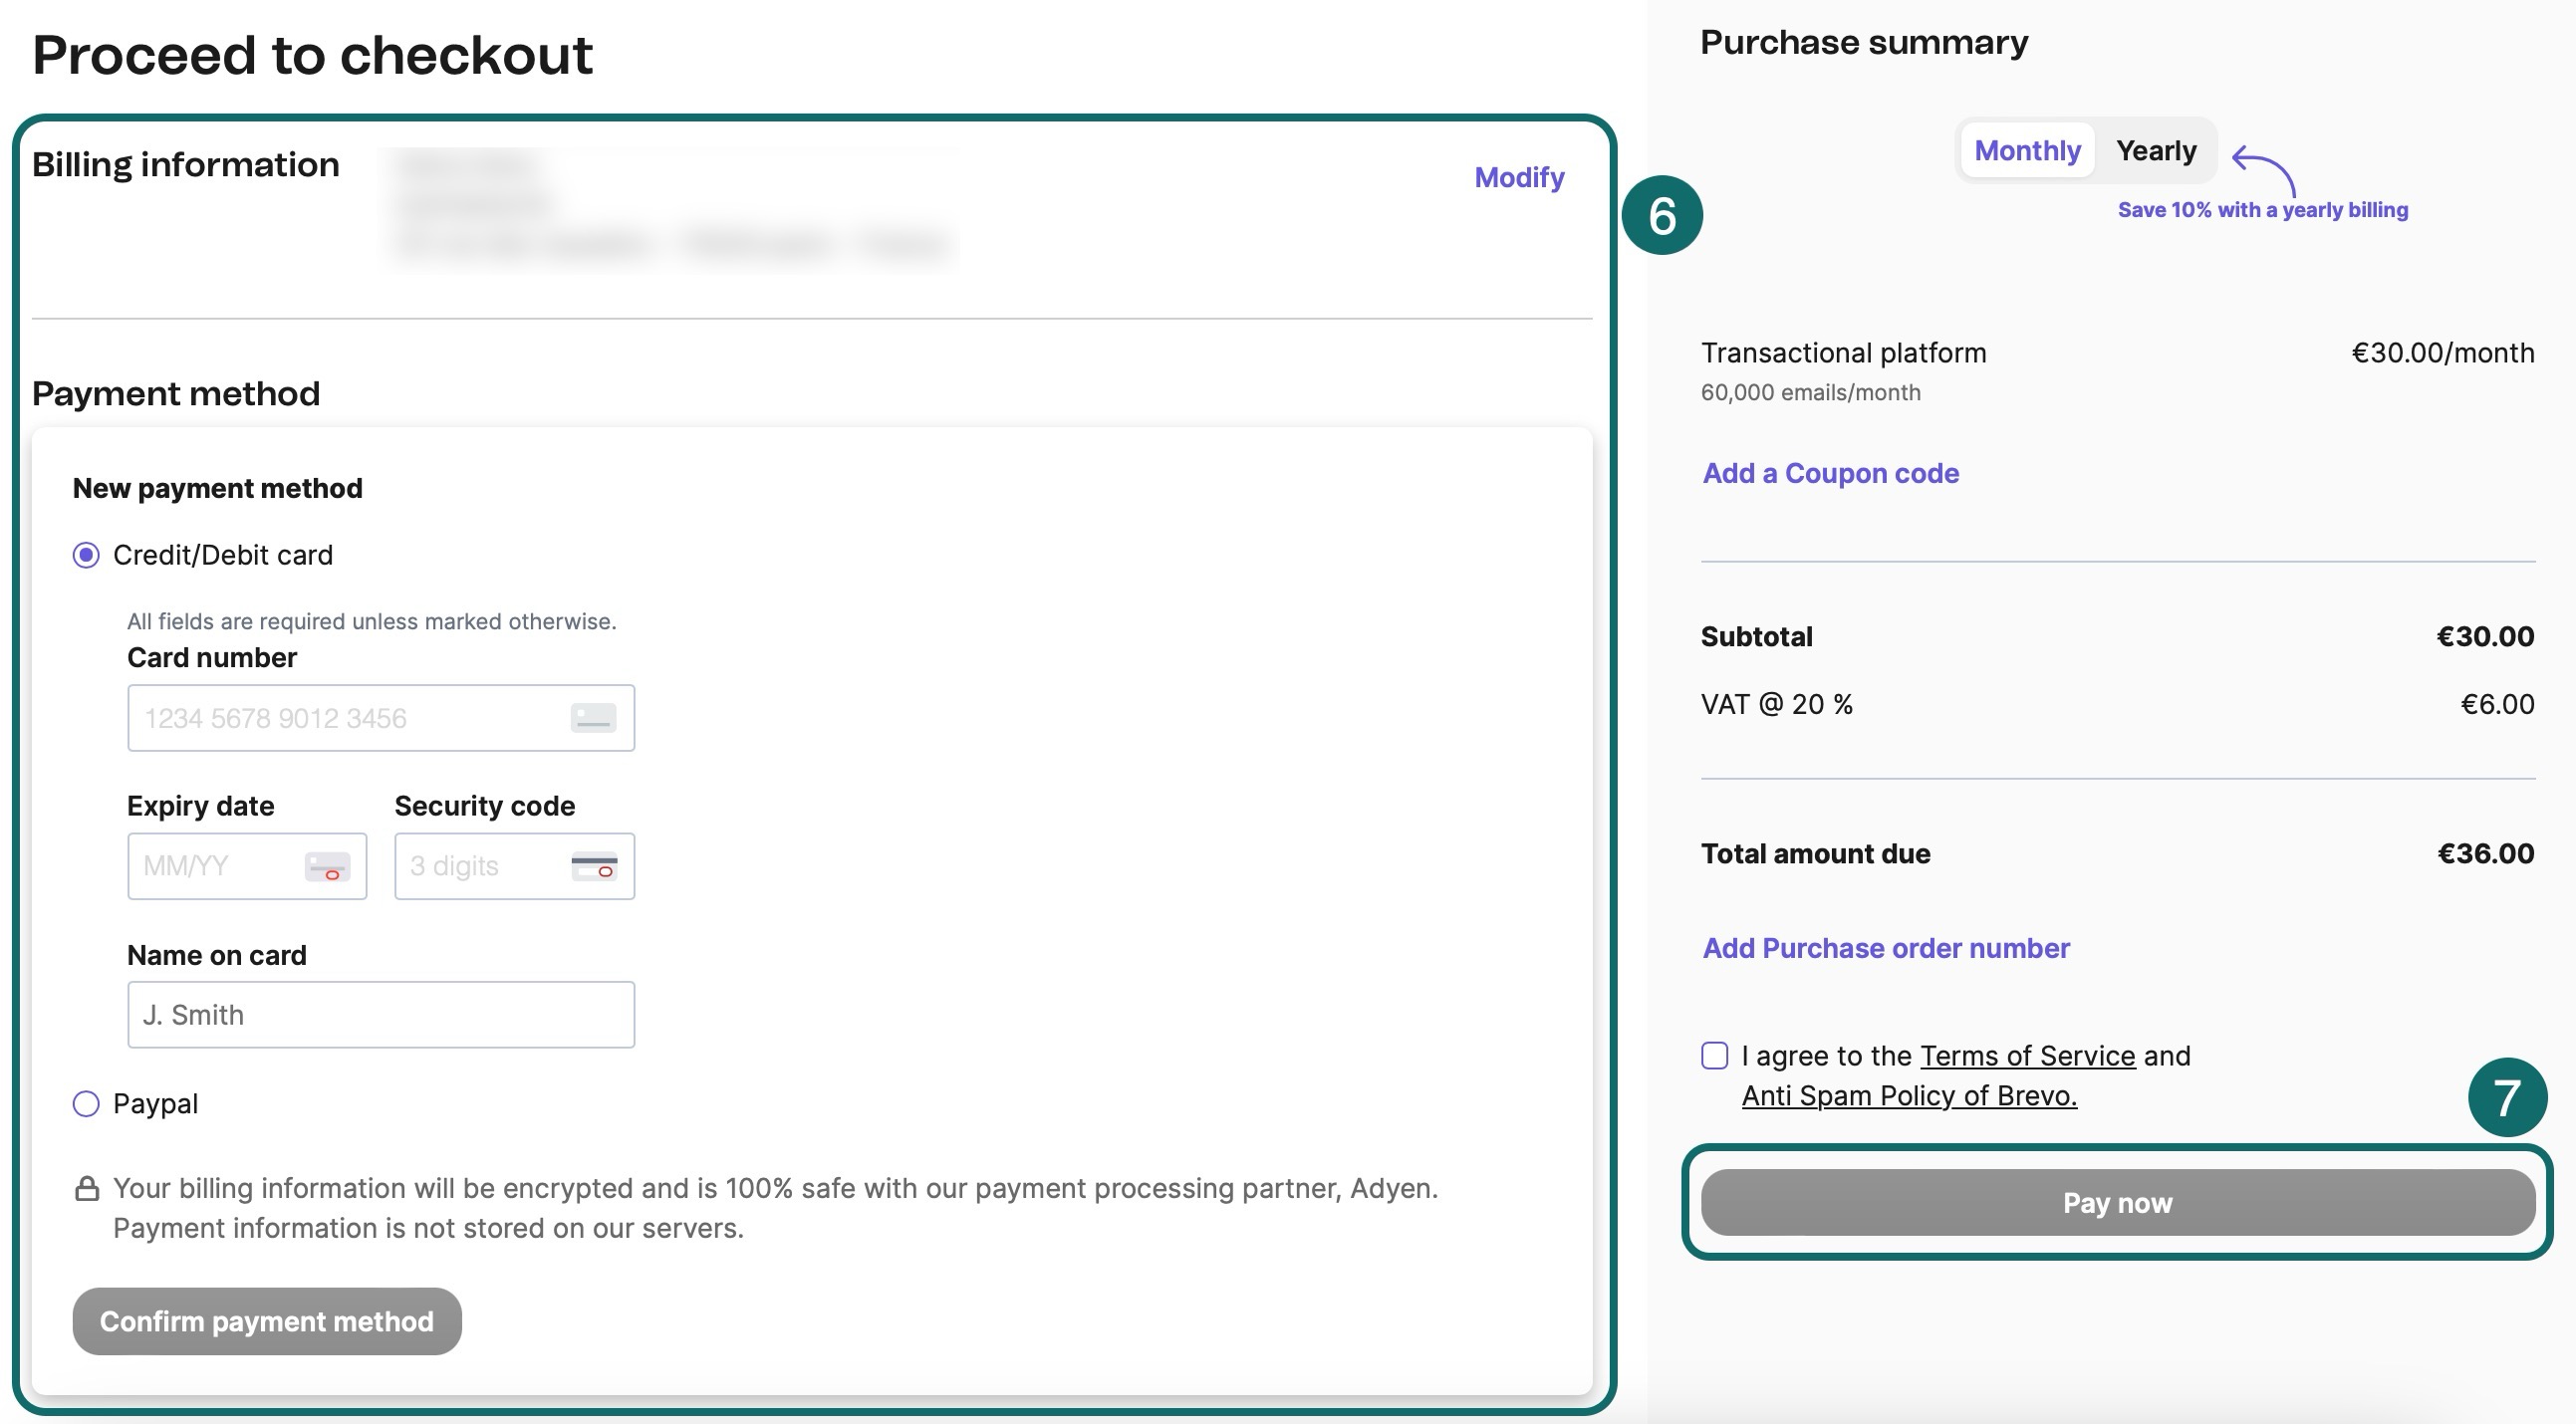Click the 'Billing information' heading

[186, 164]
